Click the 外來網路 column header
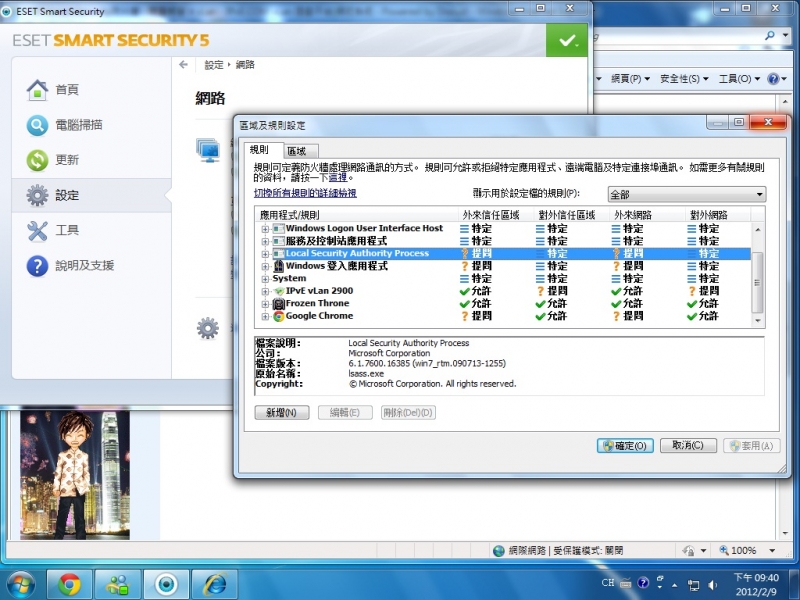 tap(646, 215)
